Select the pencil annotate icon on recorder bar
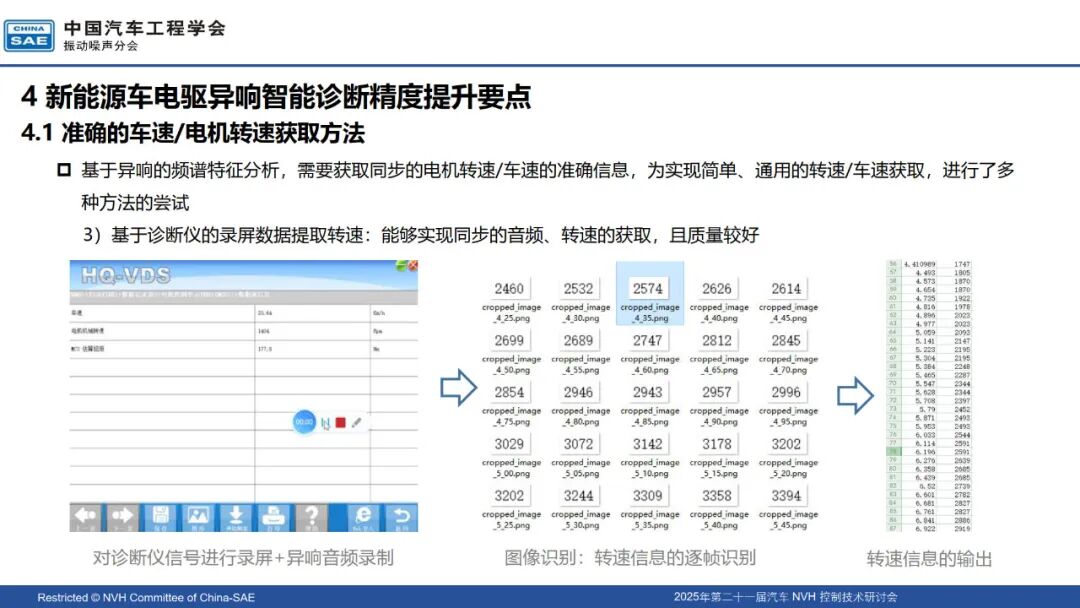Screen dimensions: 1080x608 click(356, 423)
